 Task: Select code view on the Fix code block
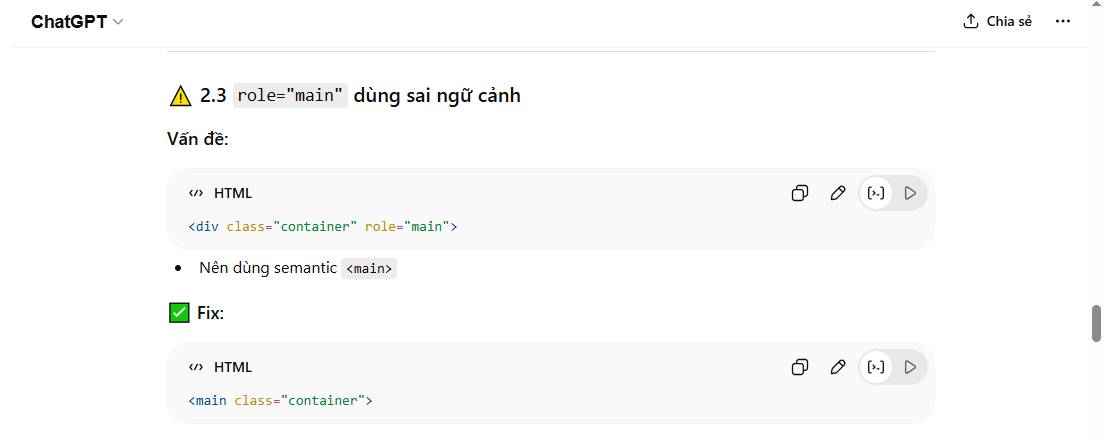pos(876,367)
